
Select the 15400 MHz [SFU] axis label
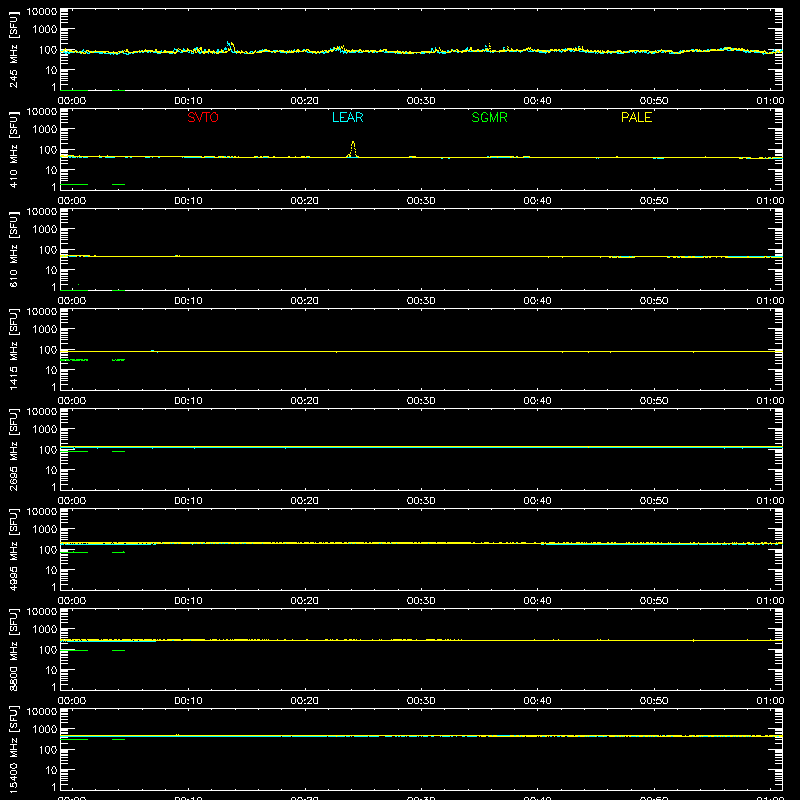pyautogui.click(x=13, y=749)
